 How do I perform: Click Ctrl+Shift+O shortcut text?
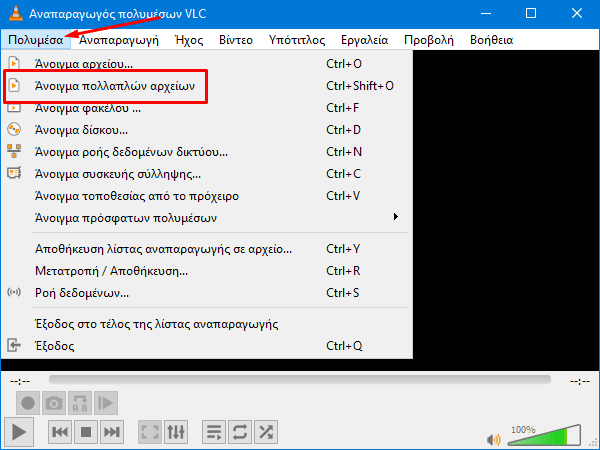pyautogui.click(x=360, y=86)
